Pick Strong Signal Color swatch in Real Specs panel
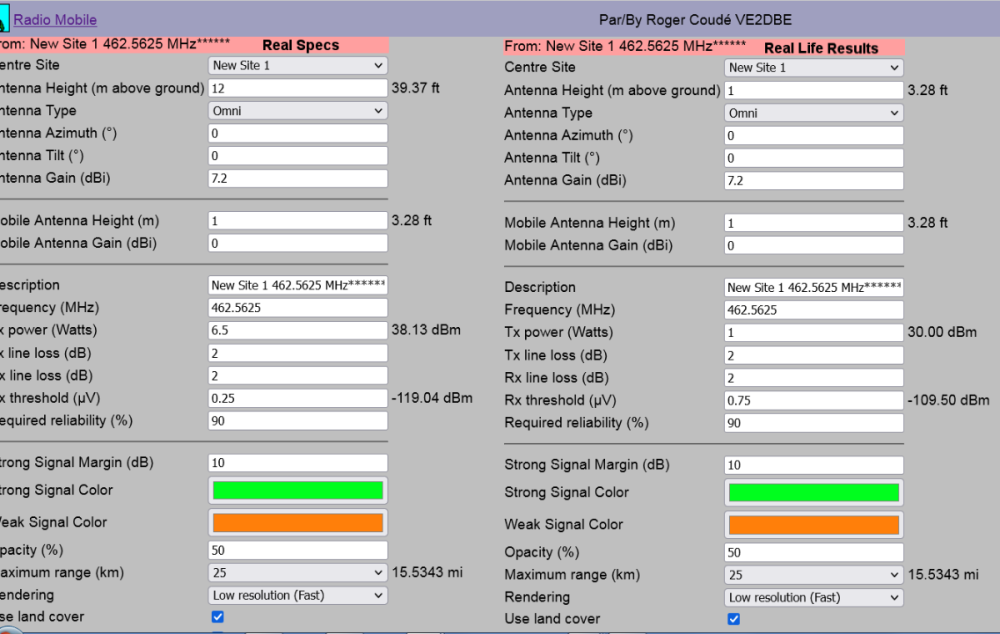Screen dimensions: 1000x634 click(x=297, y=490)
